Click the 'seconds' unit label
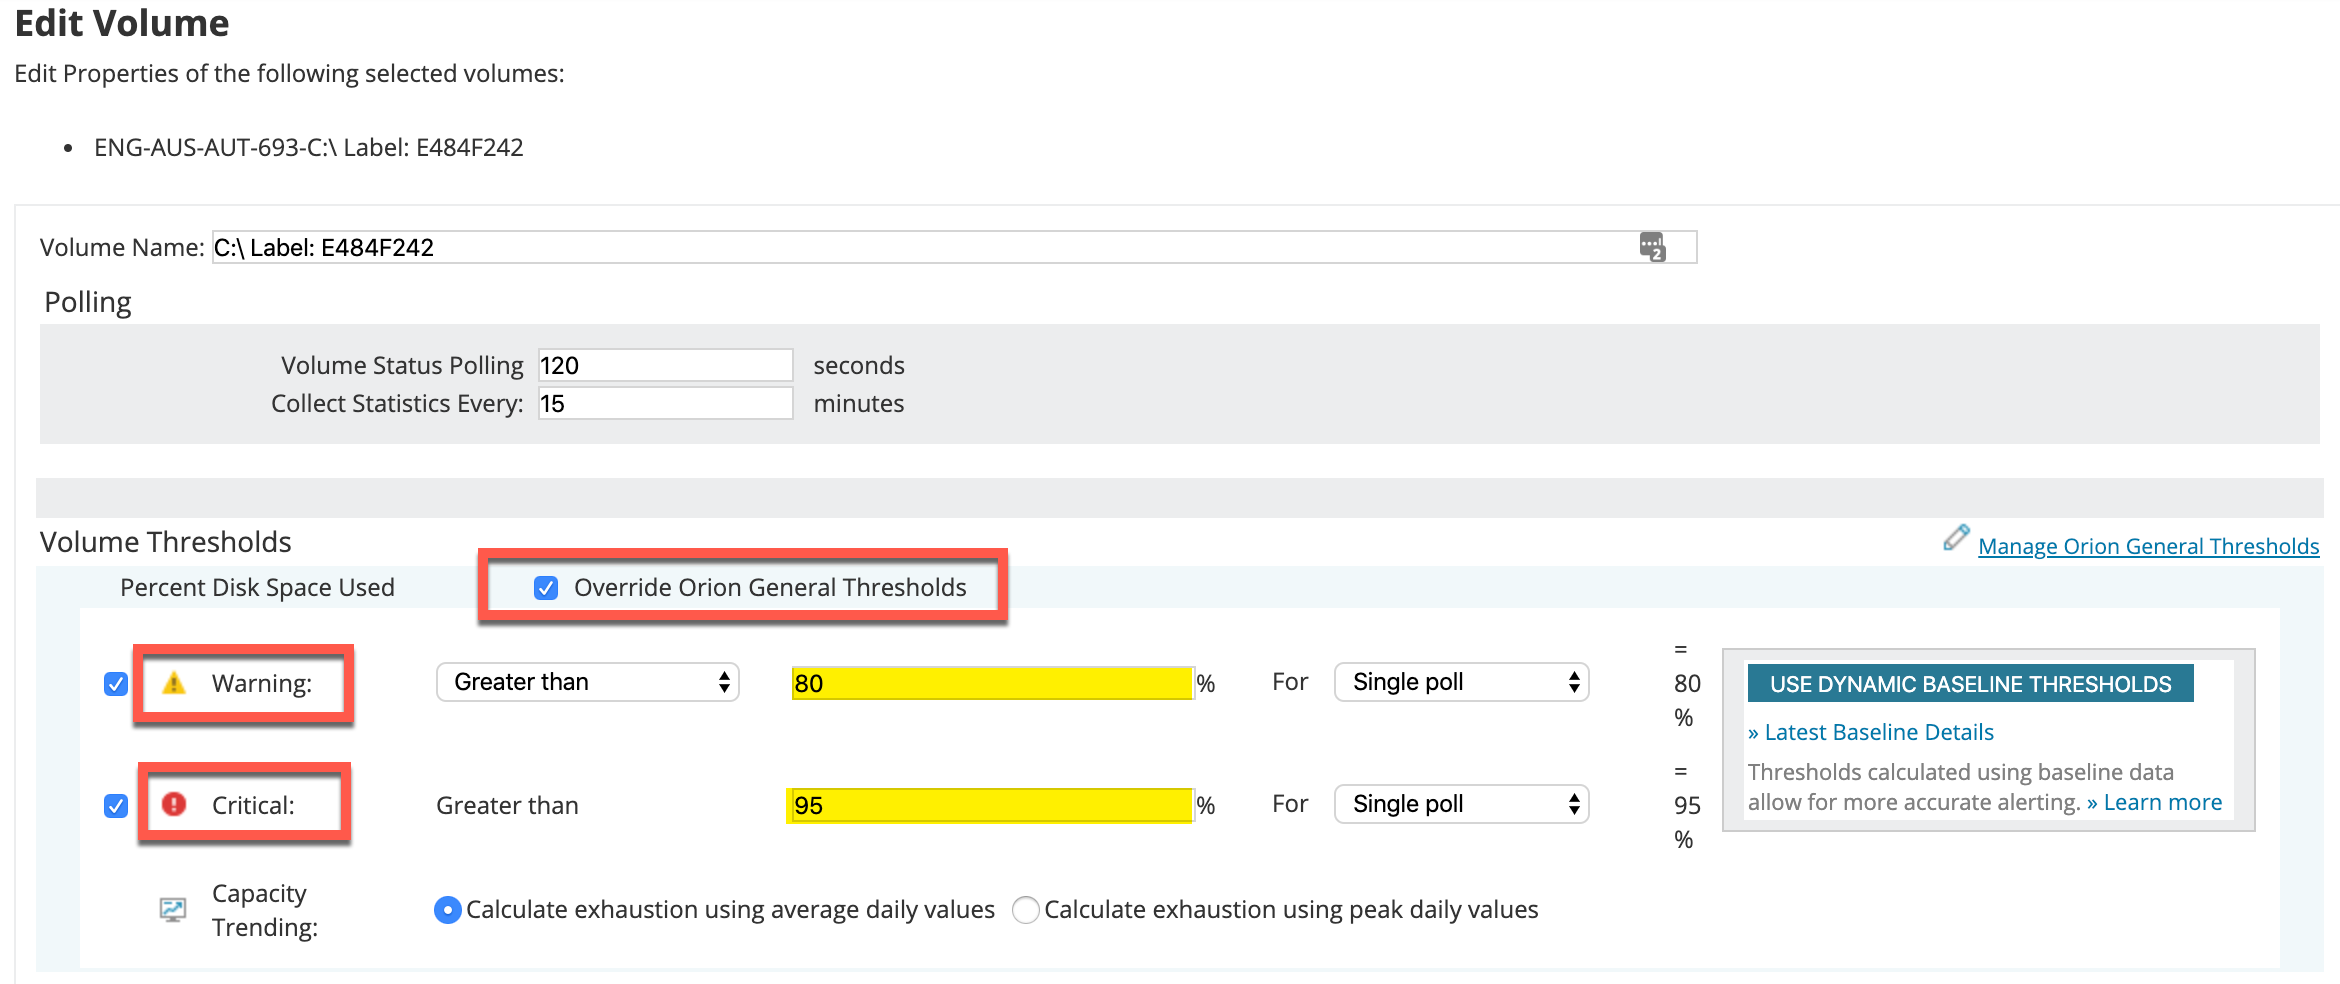The width and height of the screenshot is (2340, 984). [859, 365]
